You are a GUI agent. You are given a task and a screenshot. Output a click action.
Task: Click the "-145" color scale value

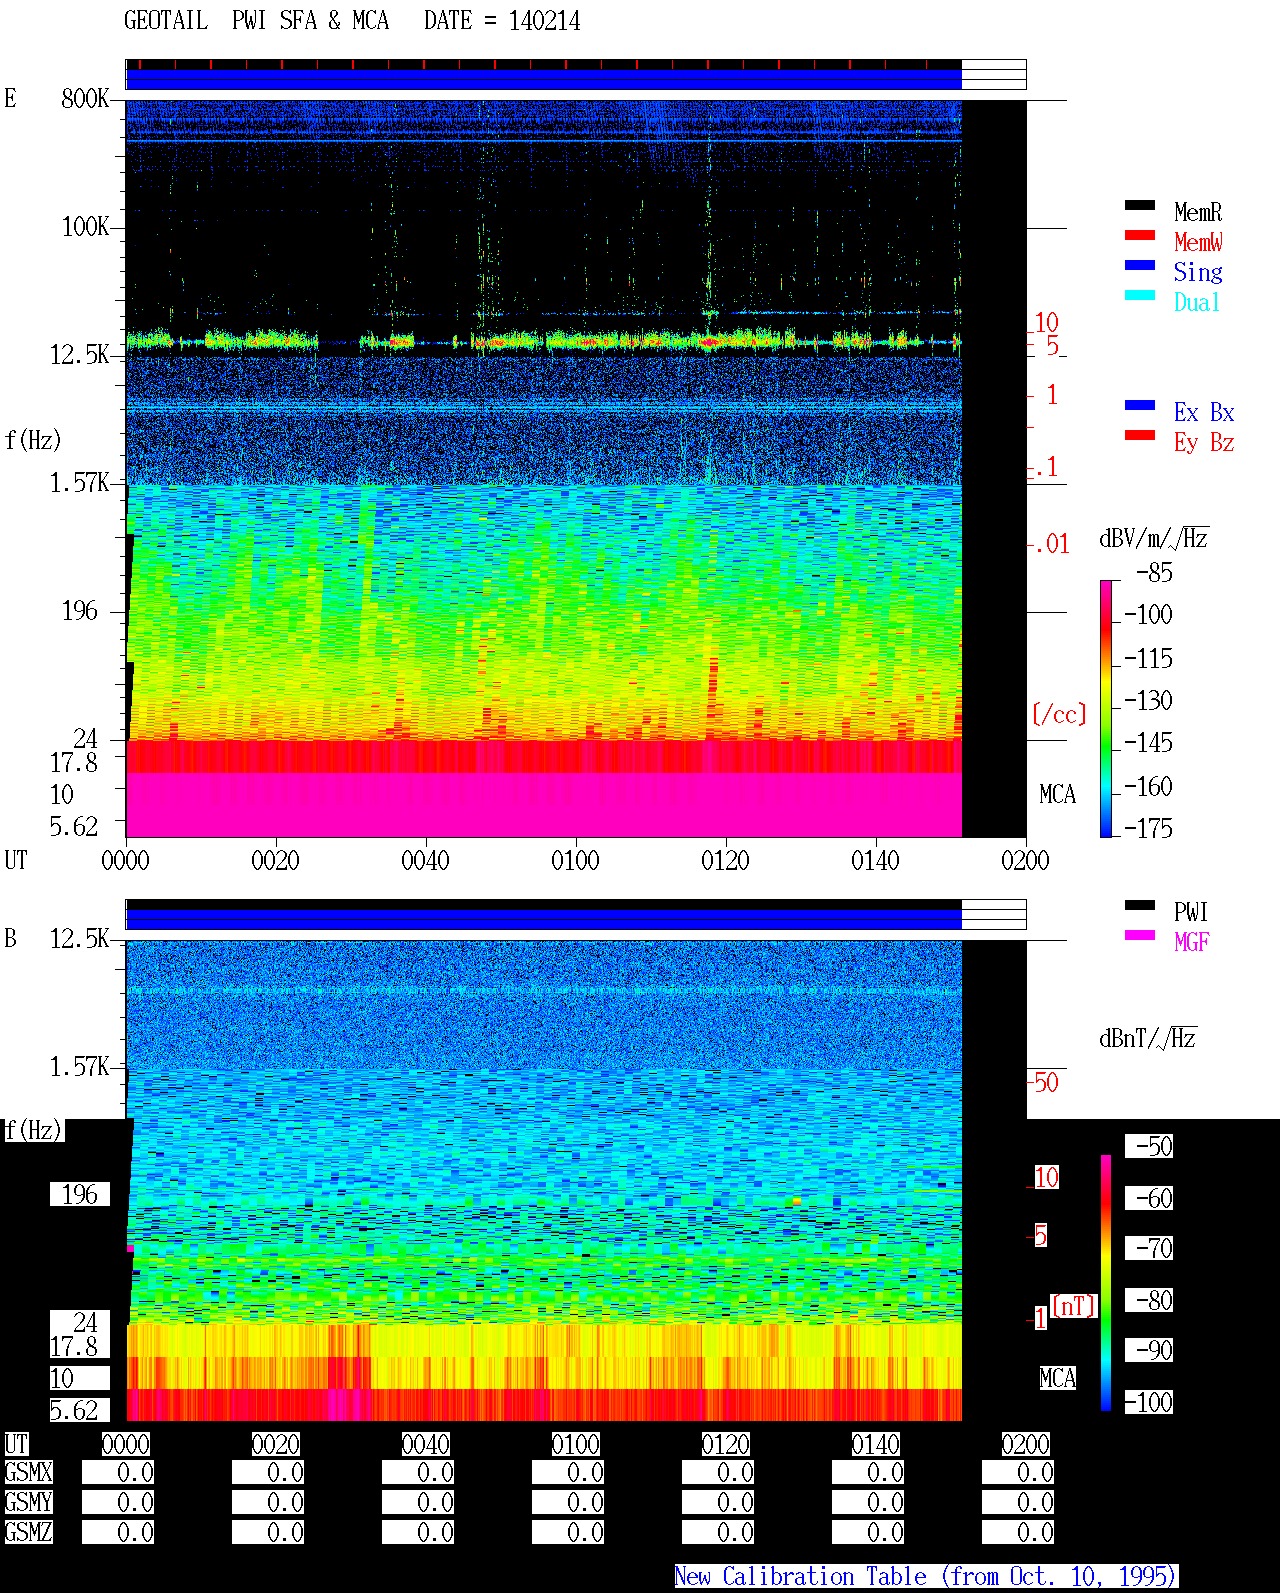[x=1148, y=743]
